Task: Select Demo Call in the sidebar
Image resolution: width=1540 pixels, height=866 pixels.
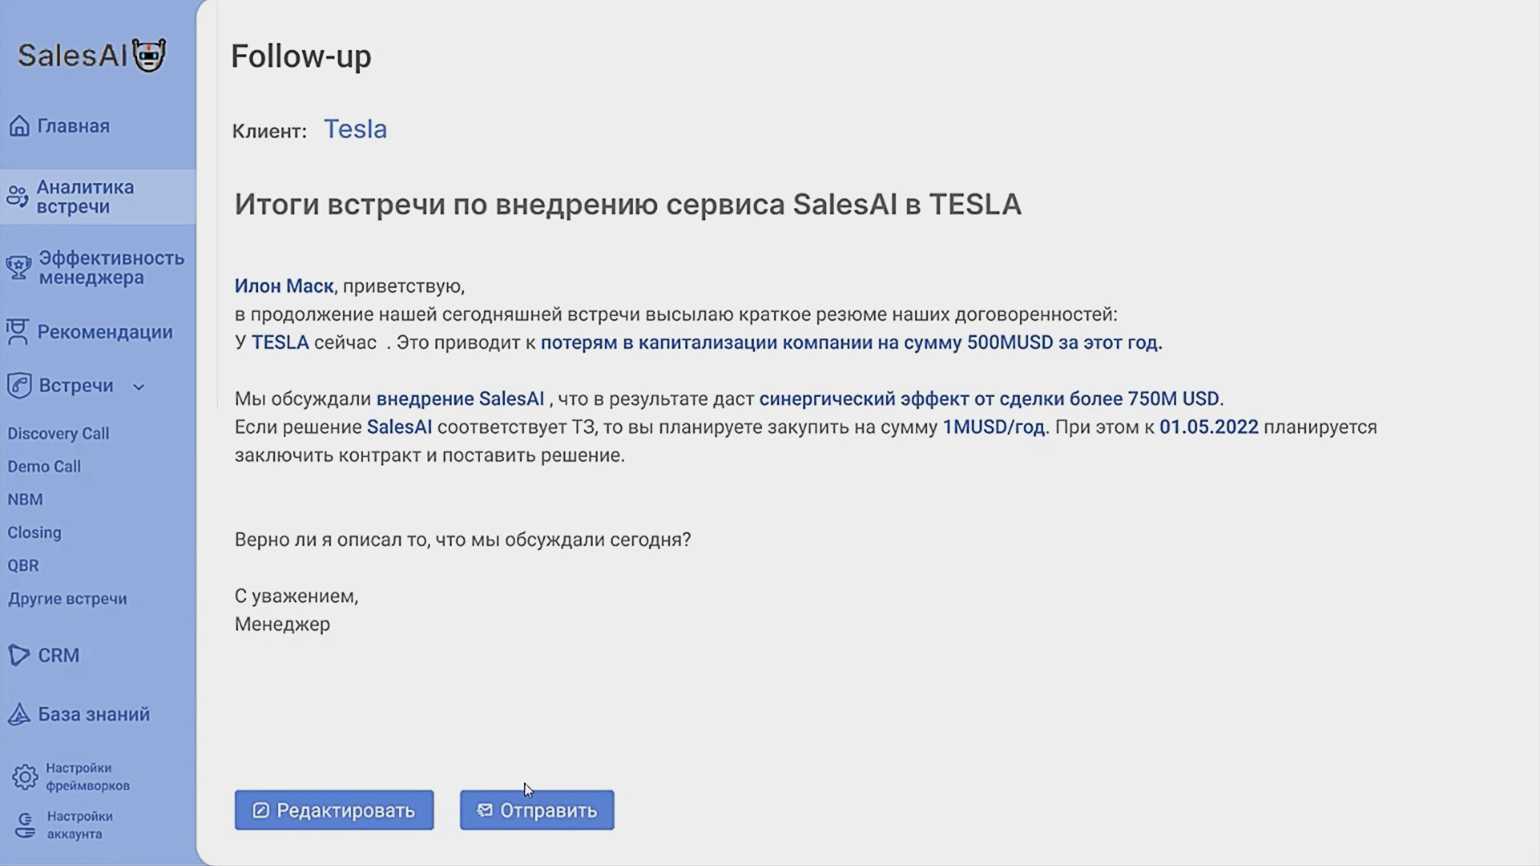Action: pyautogui.click(x=44, y=467)
